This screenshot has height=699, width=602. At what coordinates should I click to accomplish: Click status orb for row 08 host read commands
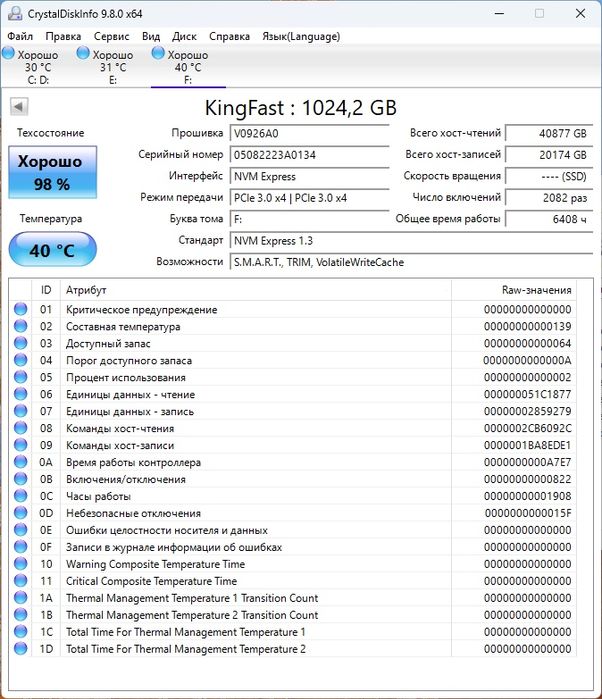tap(21, 428)
